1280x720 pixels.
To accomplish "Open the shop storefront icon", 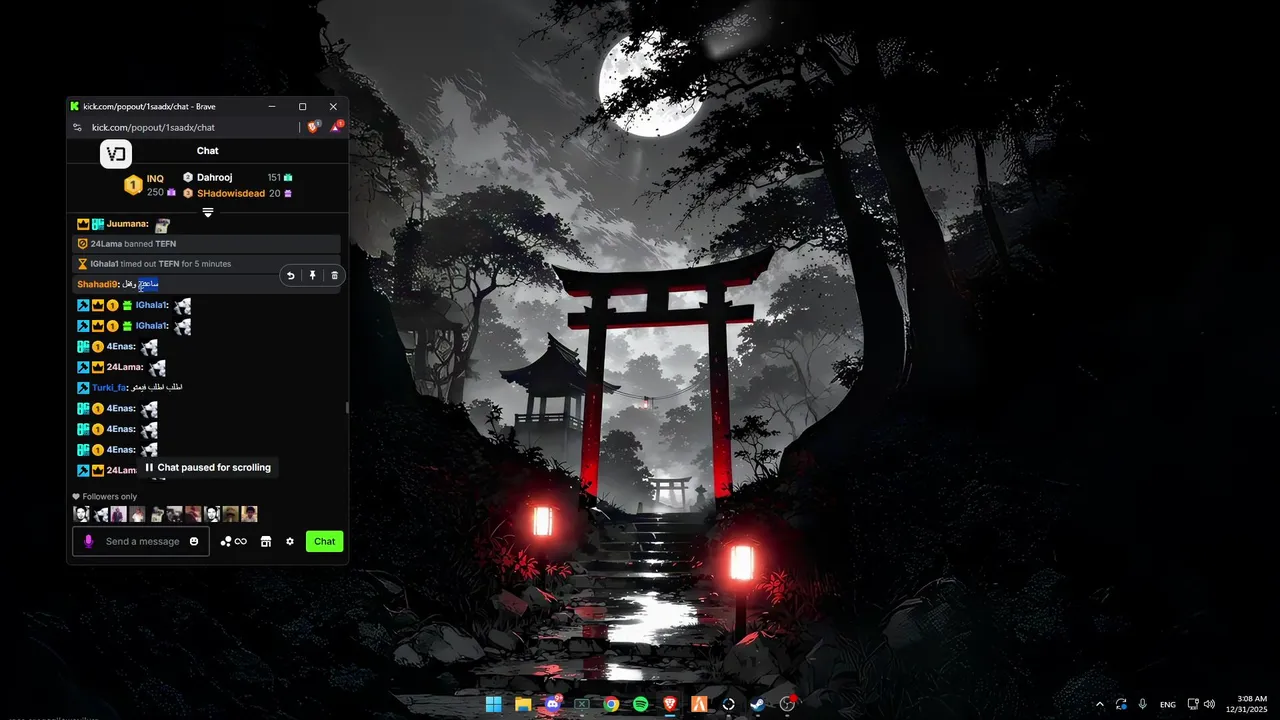I will coord(266,541).
